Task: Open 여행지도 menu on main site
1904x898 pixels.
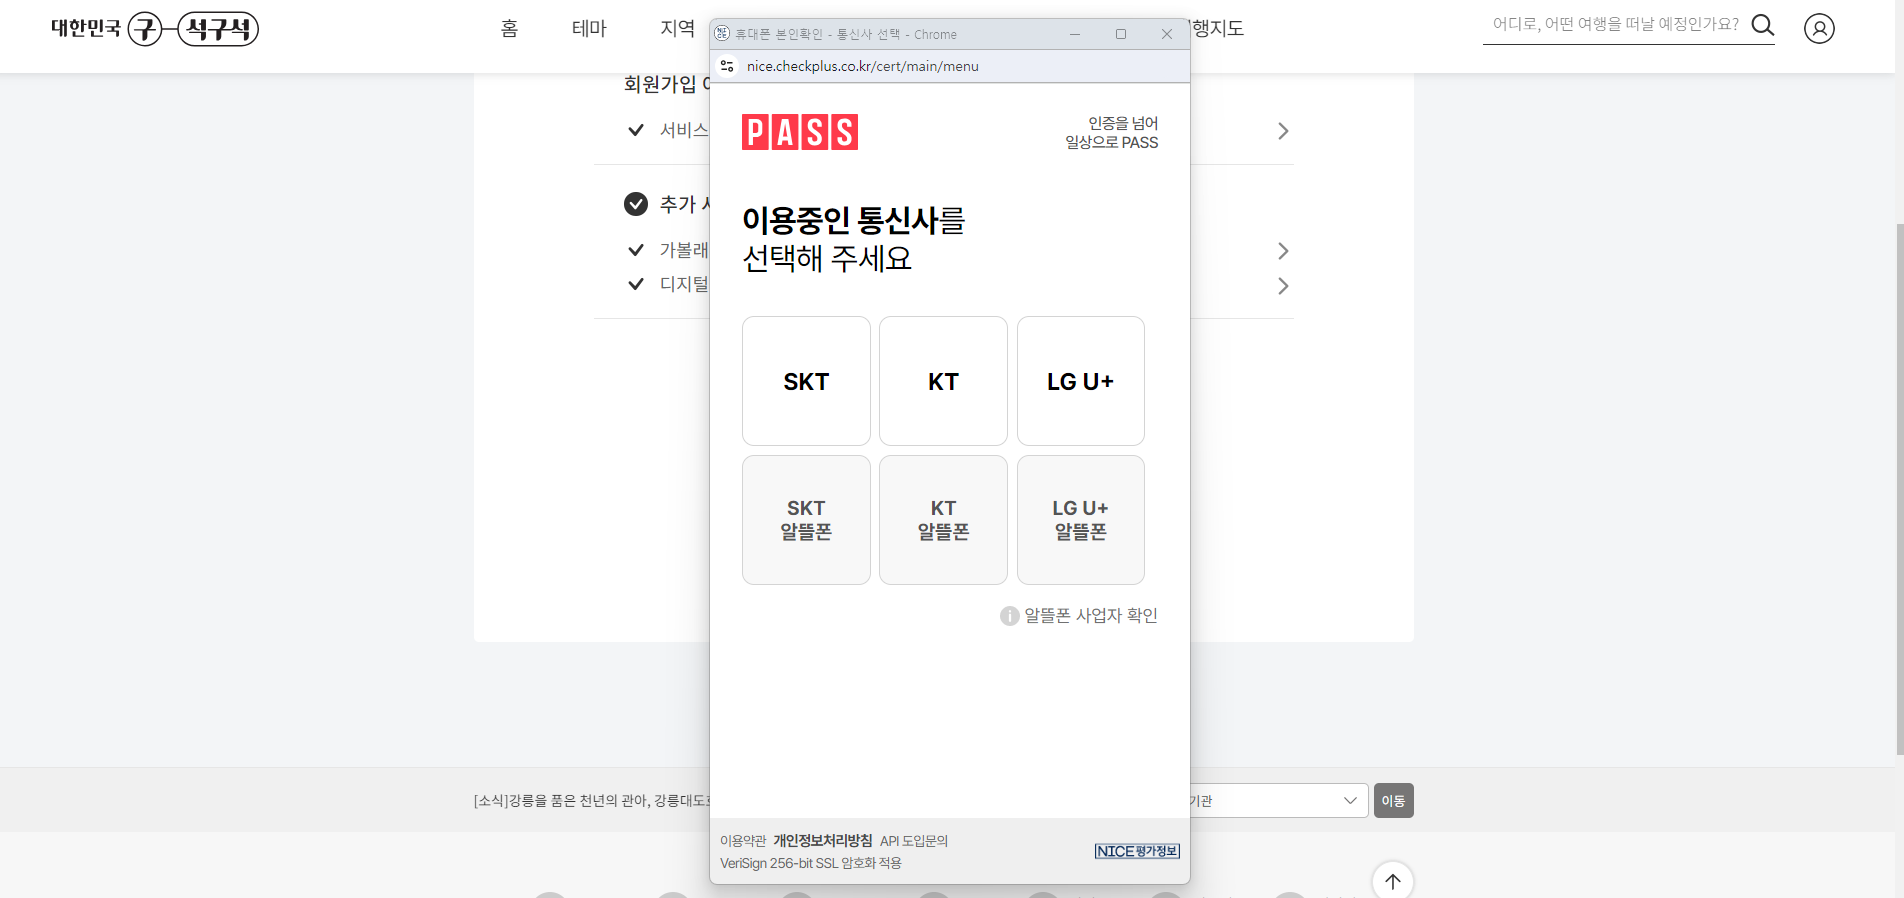Action: click(1217, 29)
